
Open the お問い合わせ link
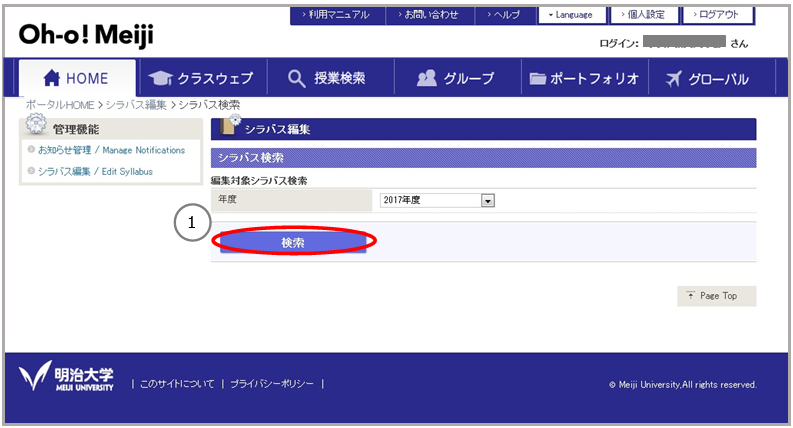[x=430, y=15]
